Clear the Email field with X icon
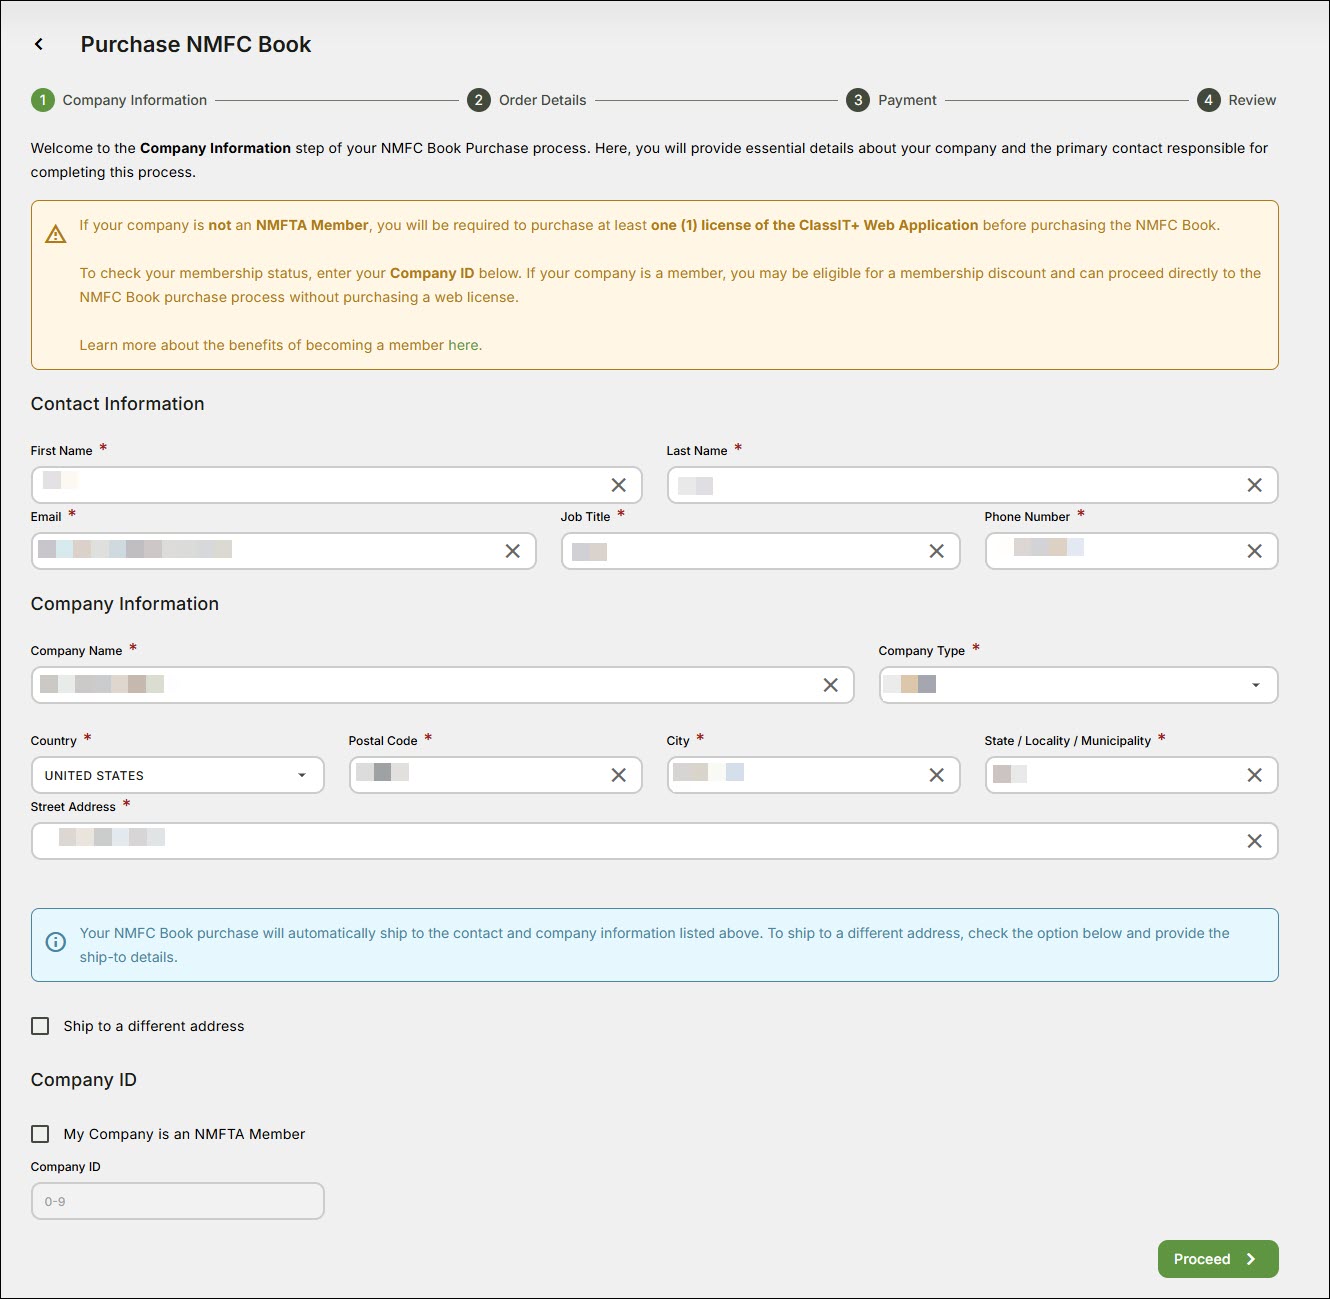 click(512, 551)
